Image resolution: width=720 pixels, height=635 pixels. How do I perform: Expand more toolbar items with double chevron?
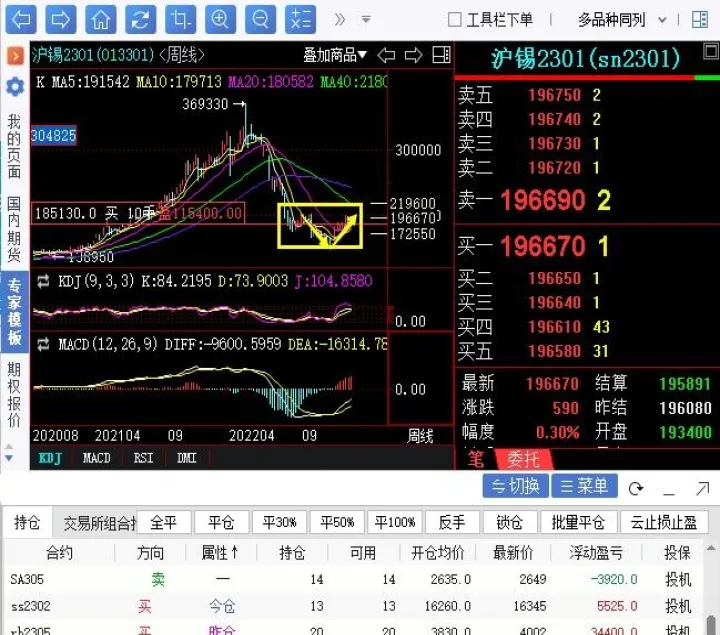coord(340,19)
